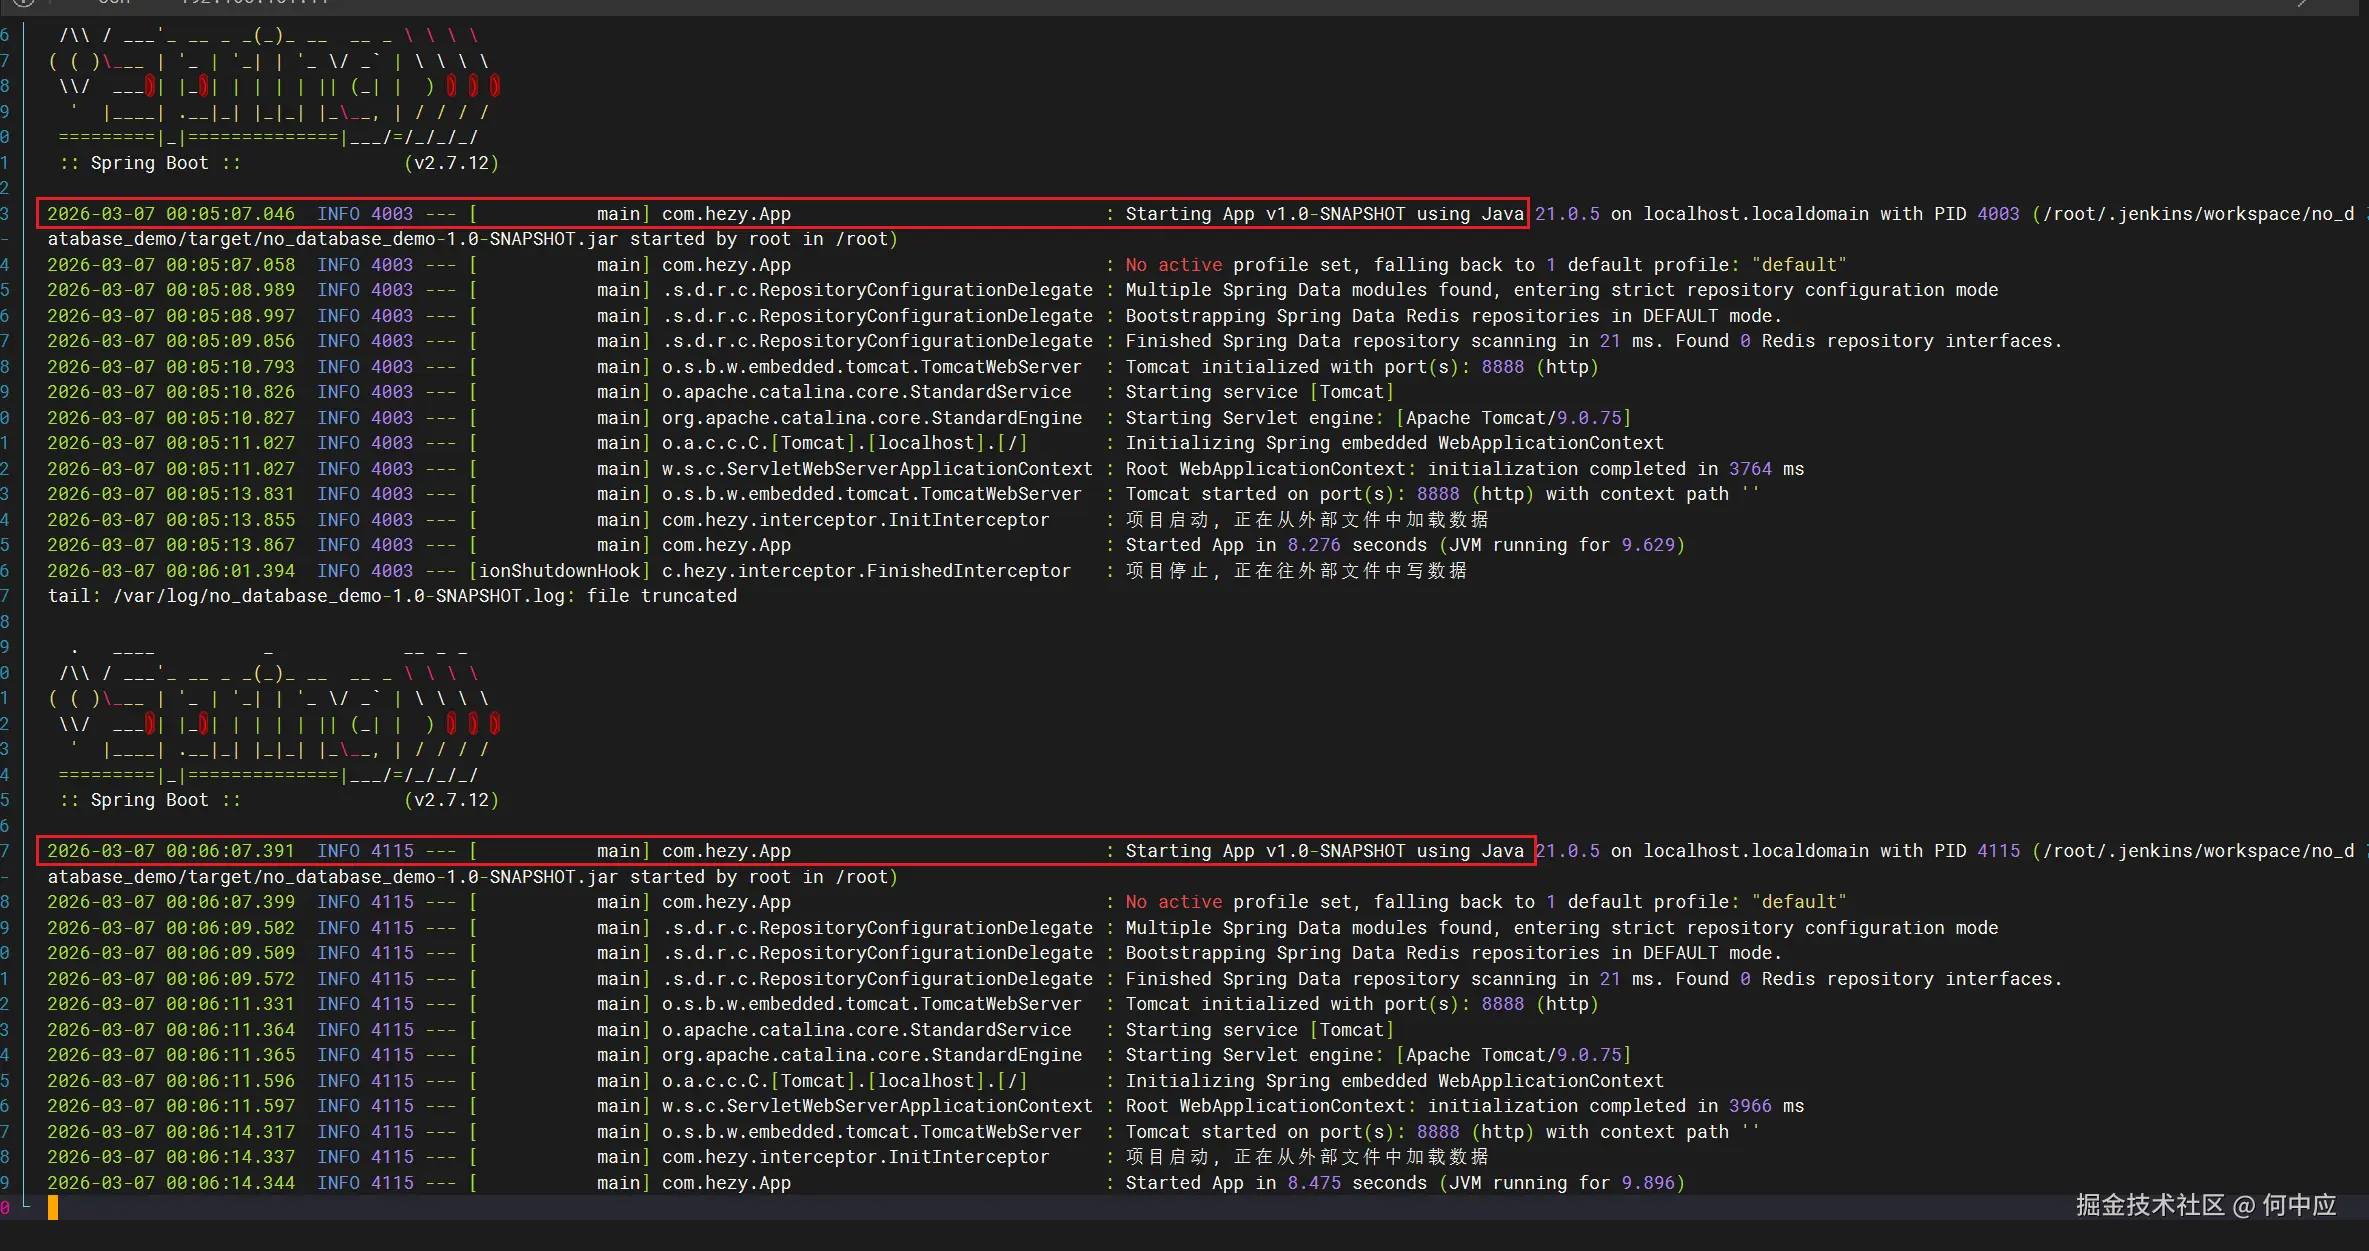The width and height of the screenshot is (2369, 1251).
Task: Click the FinishedInterceptor logger class name
Action: point(866,571)
